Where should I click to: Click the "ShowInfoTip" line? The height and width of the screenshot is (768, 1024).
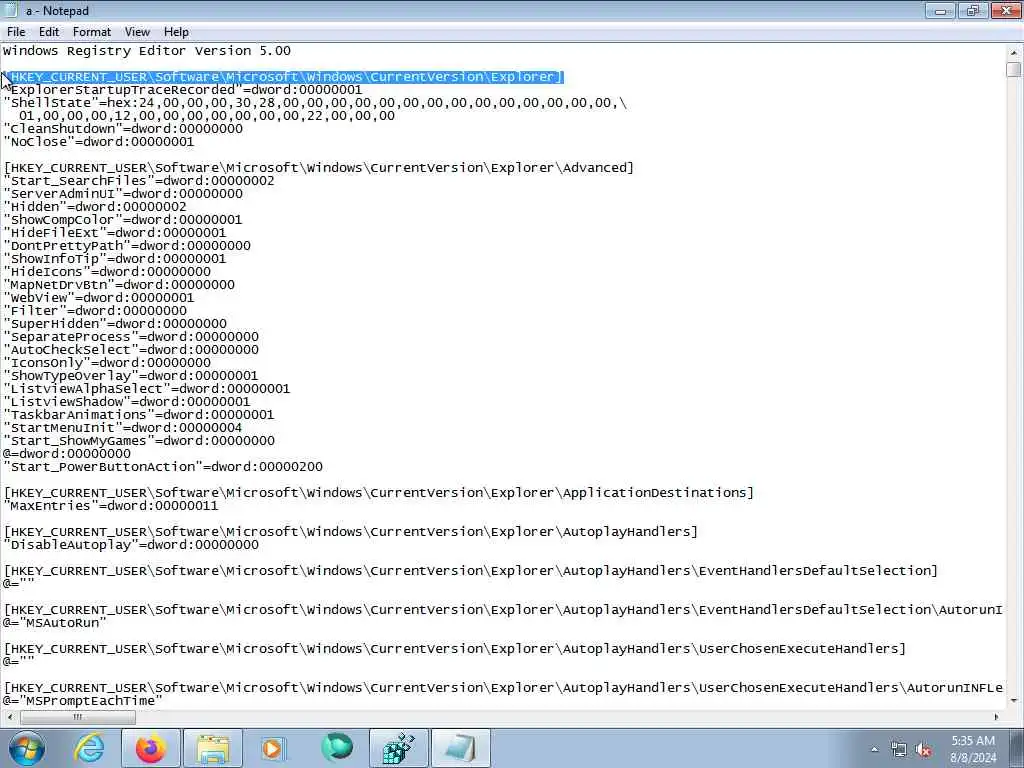[x=115, y=259]
